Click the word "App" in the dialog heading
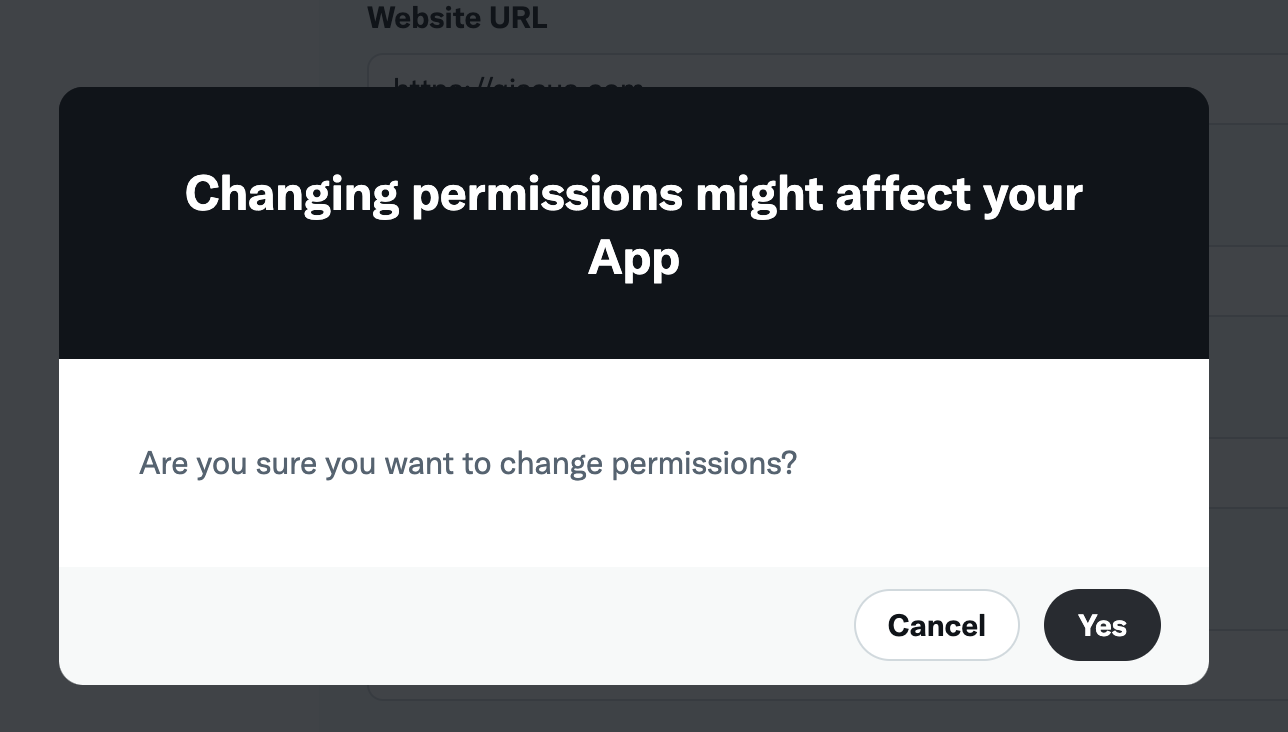This screenshot has height=732, width=1288. [633, 258]
